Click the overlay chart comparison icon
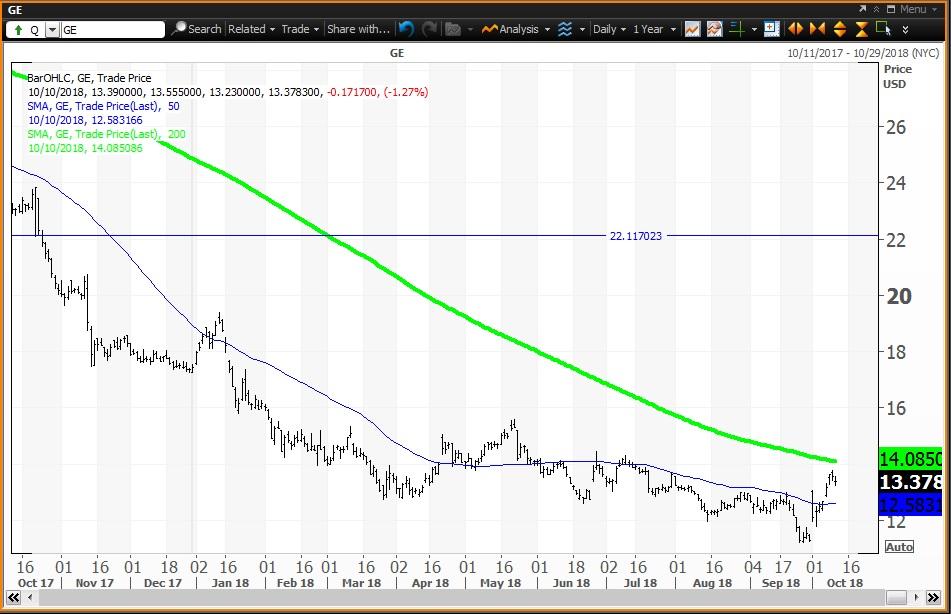Screen dimensions: 951x614 pyautogui.click(x=714, y=29)
